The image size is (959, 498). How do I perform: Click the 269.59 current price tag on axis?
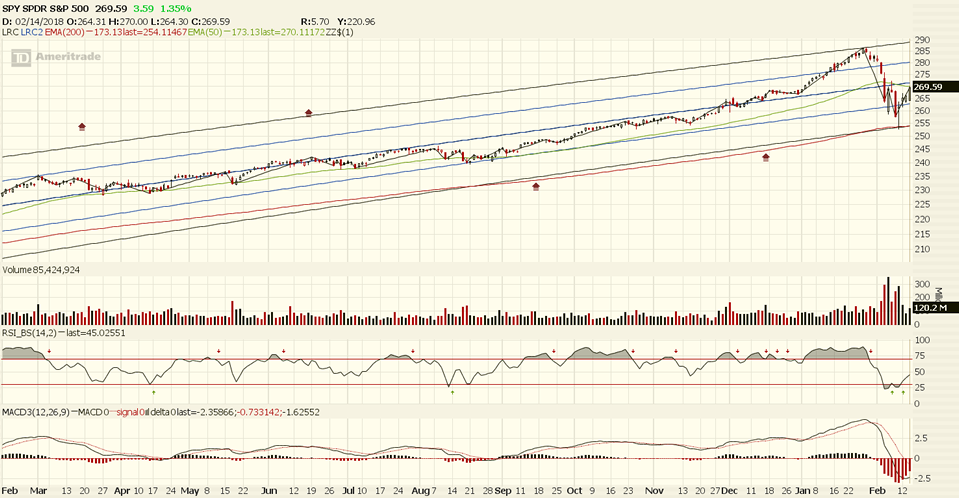click(928, 87)
